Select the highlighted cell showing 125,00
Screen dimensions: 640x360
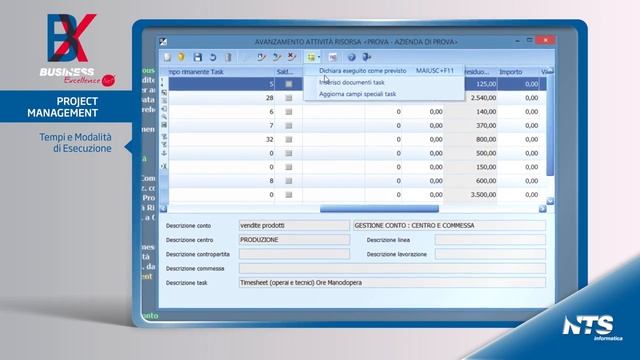tap(481, 84)
